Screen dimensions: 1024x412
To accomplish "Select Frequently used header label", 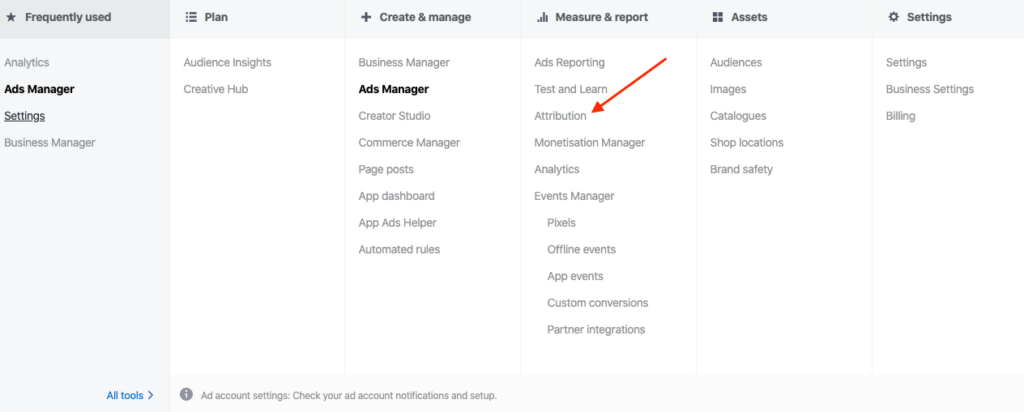I will pyautogui.click(x=68, y=18).
